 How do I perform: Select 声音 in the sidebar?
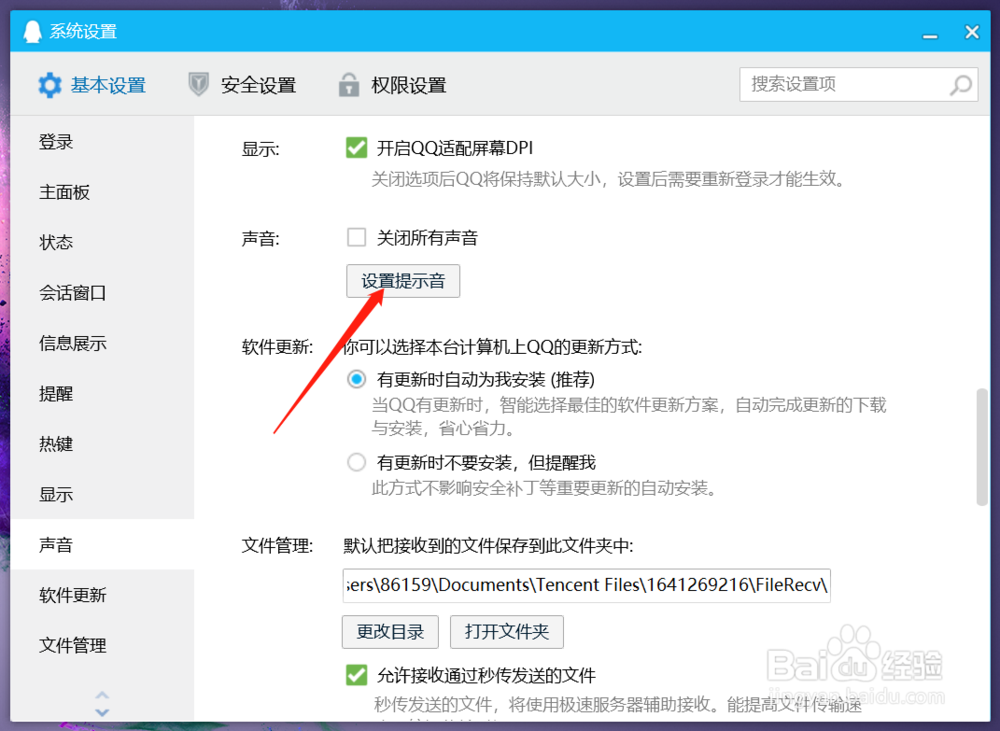[x=102, y=545]
